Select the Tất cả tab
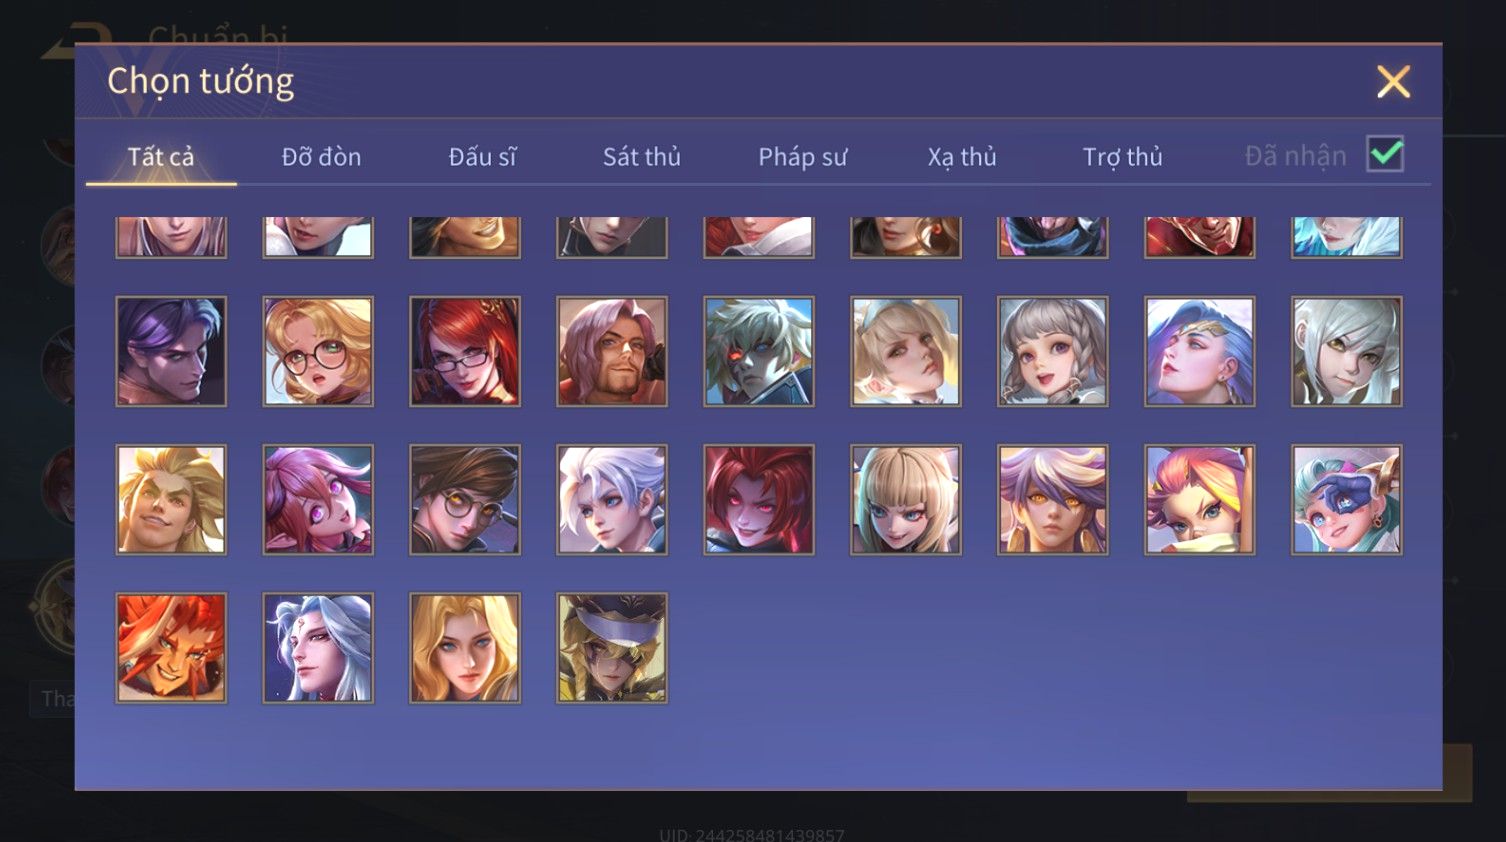This screenshot has width=1506, height=842. tap(161, 157)
